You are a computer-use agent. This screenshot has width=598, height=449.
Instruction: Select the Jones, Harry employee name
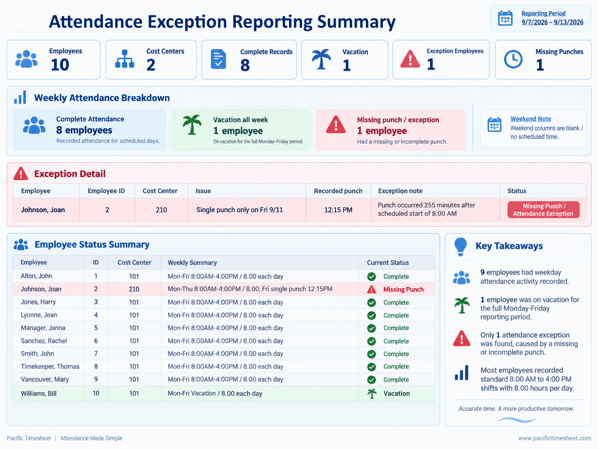click(x=38, y=302)
